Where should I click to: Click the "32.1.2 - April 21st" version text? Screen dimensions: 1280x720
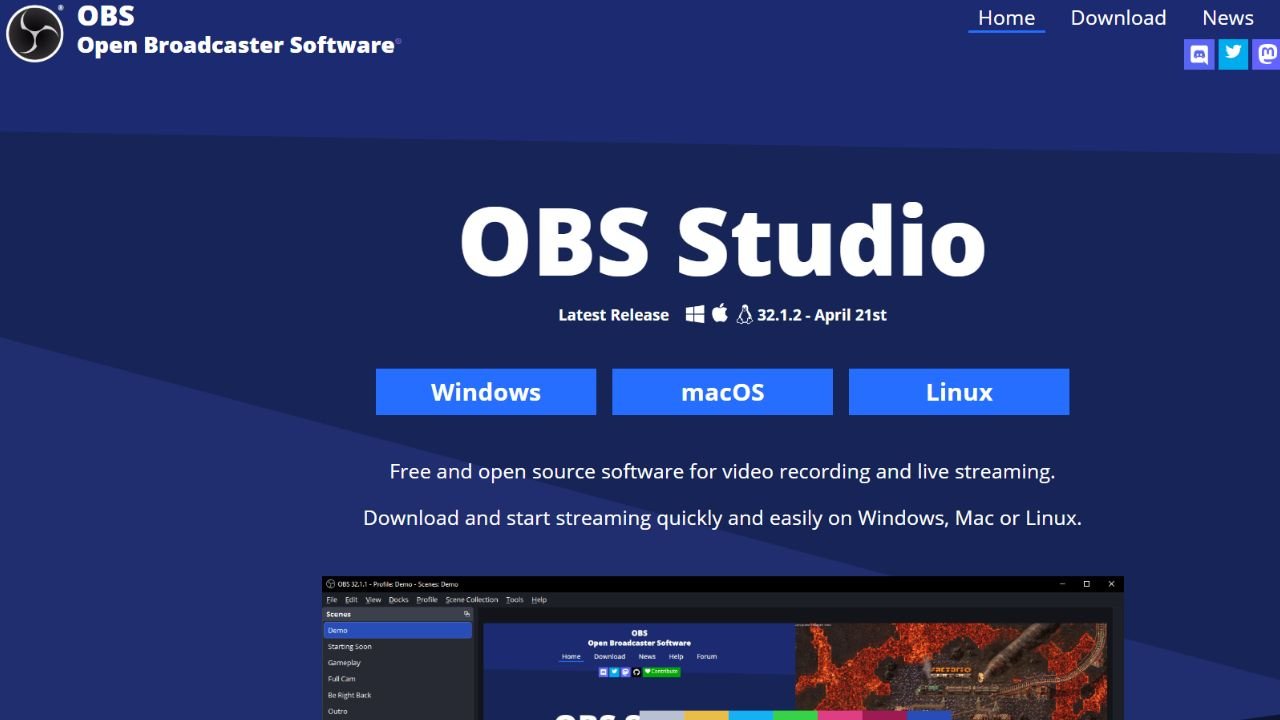pyautogui.click(x=822, y=315)
